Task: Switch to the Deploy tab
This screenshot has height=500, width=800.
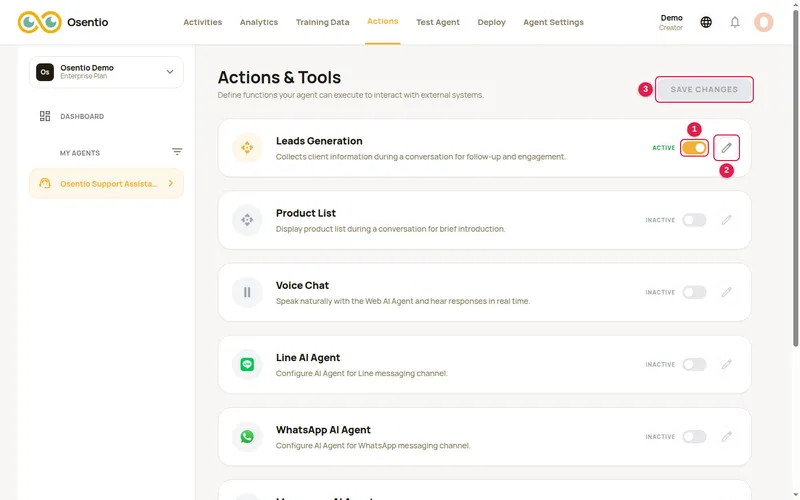Action: coord(491,22)
